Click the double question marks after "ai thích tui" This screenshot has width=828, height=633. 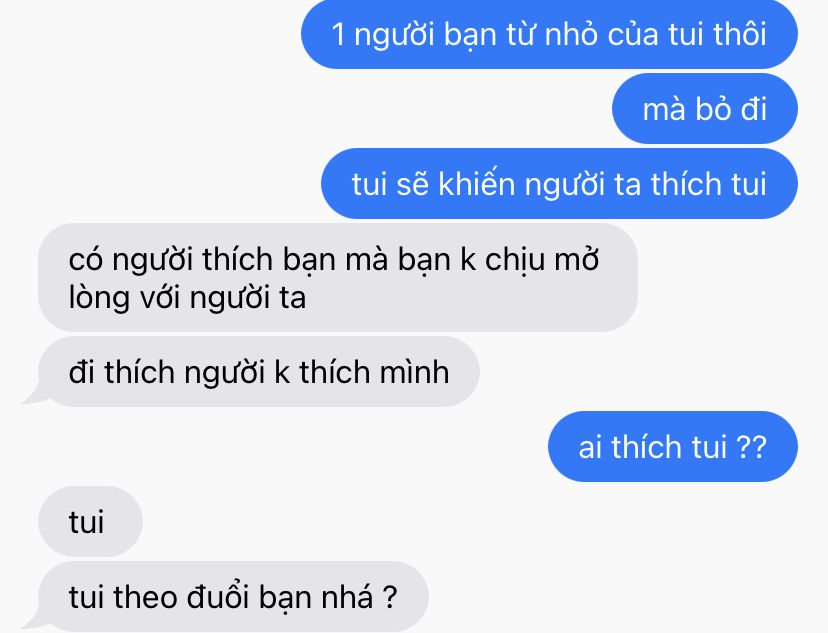pos(751,447)
